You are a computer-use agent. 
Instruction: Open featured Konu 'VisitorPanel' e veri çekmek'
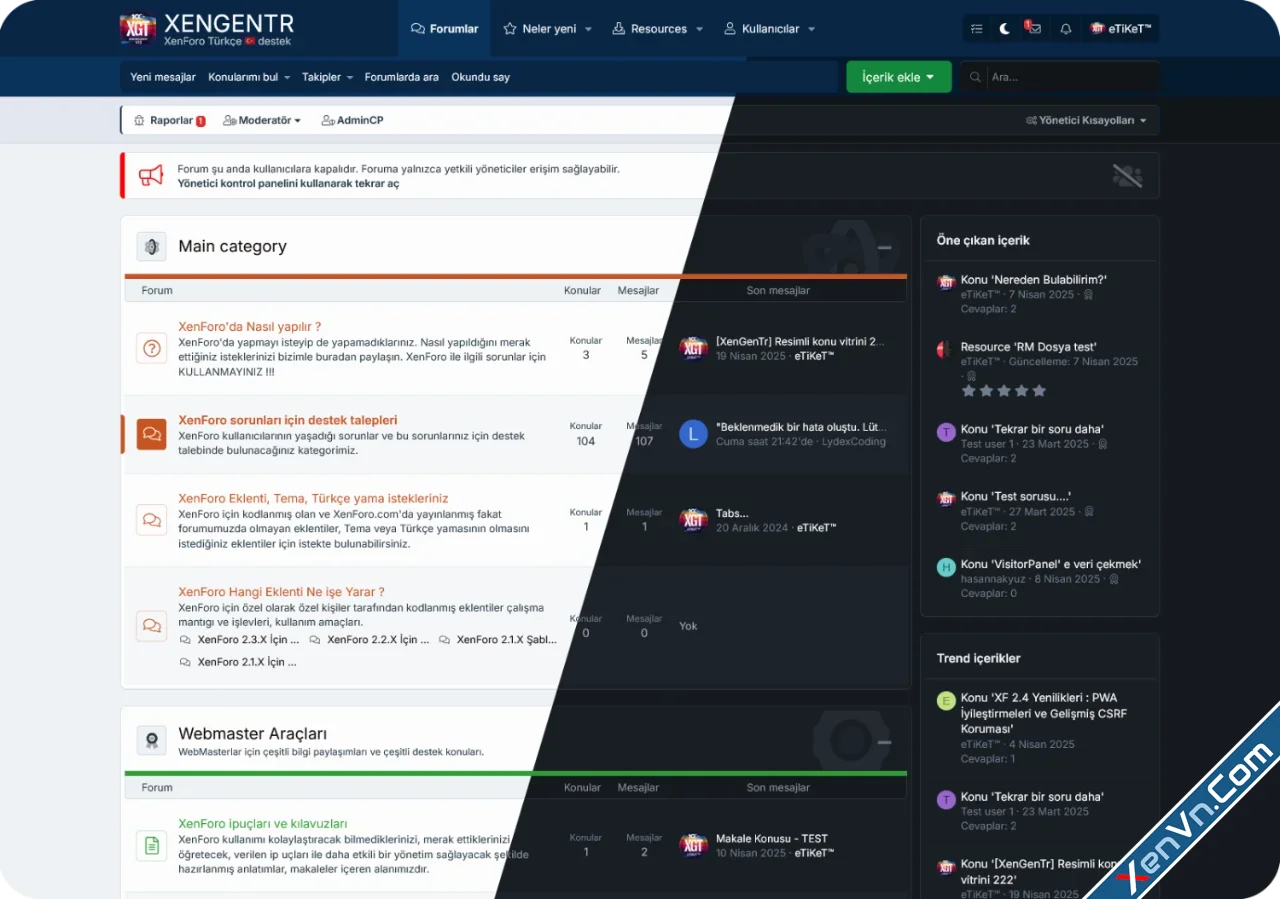coord(1051,564)
